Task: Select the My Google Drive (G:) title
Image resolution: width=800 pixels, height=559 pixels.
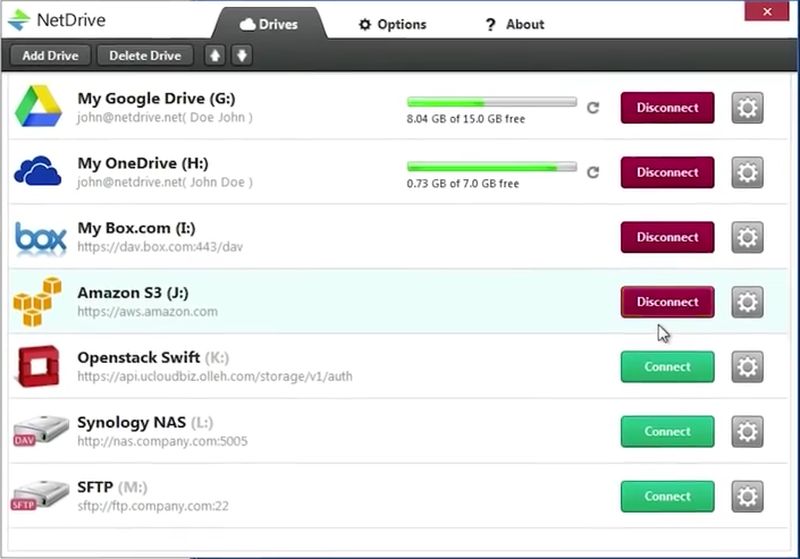Action: 156,98
